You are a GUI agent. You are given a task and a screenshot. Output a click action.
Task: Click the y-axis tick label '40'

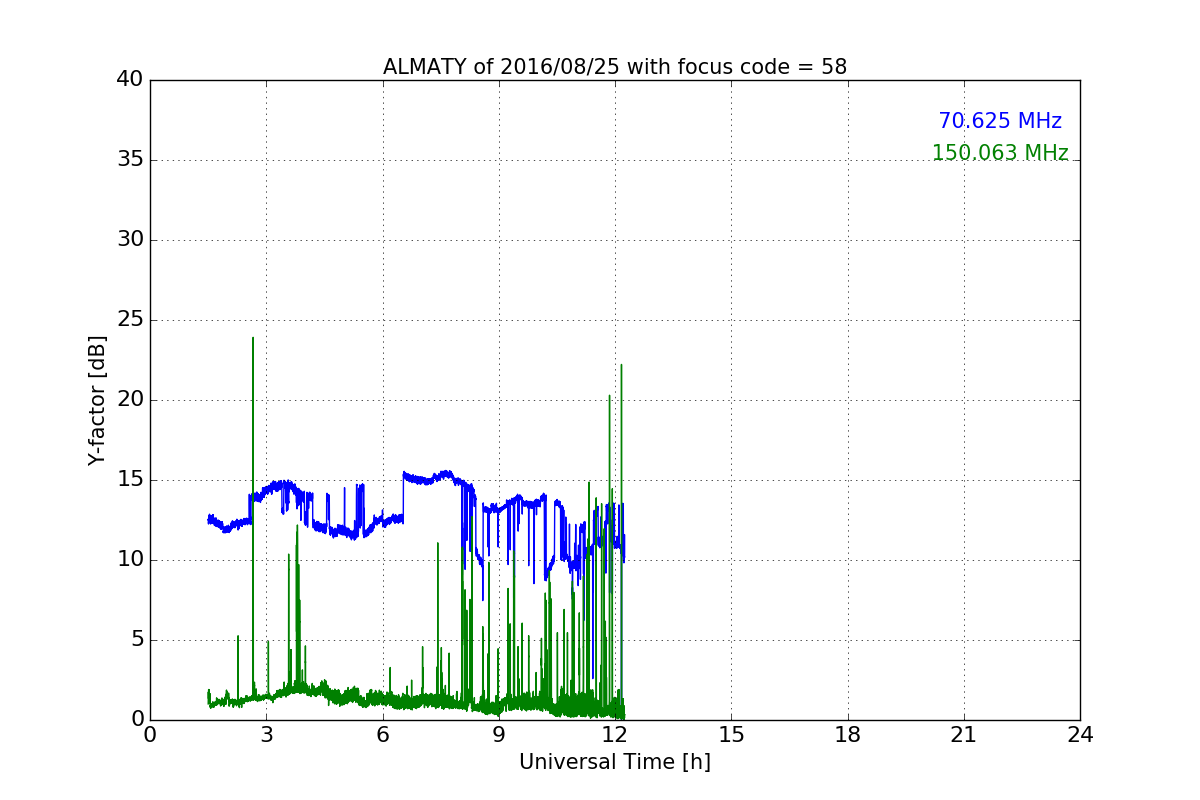coord(130,80)
